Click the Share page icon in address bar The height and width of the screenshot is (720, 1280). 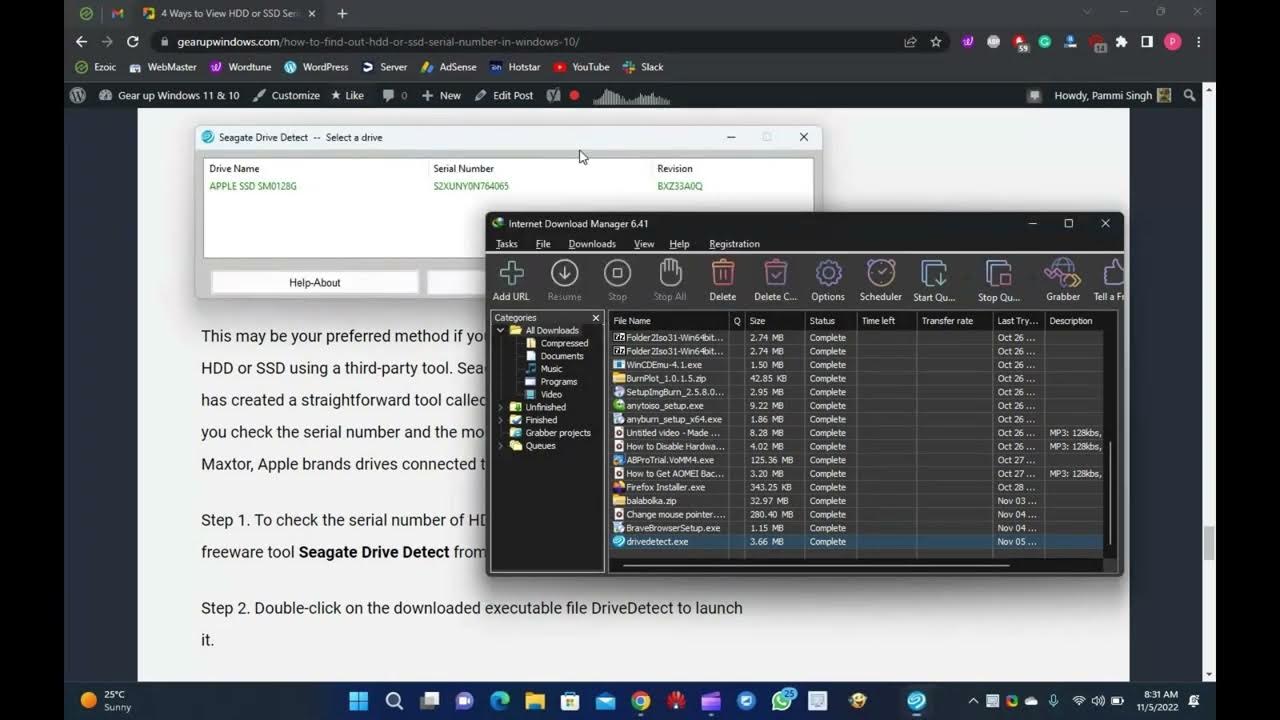910,42
